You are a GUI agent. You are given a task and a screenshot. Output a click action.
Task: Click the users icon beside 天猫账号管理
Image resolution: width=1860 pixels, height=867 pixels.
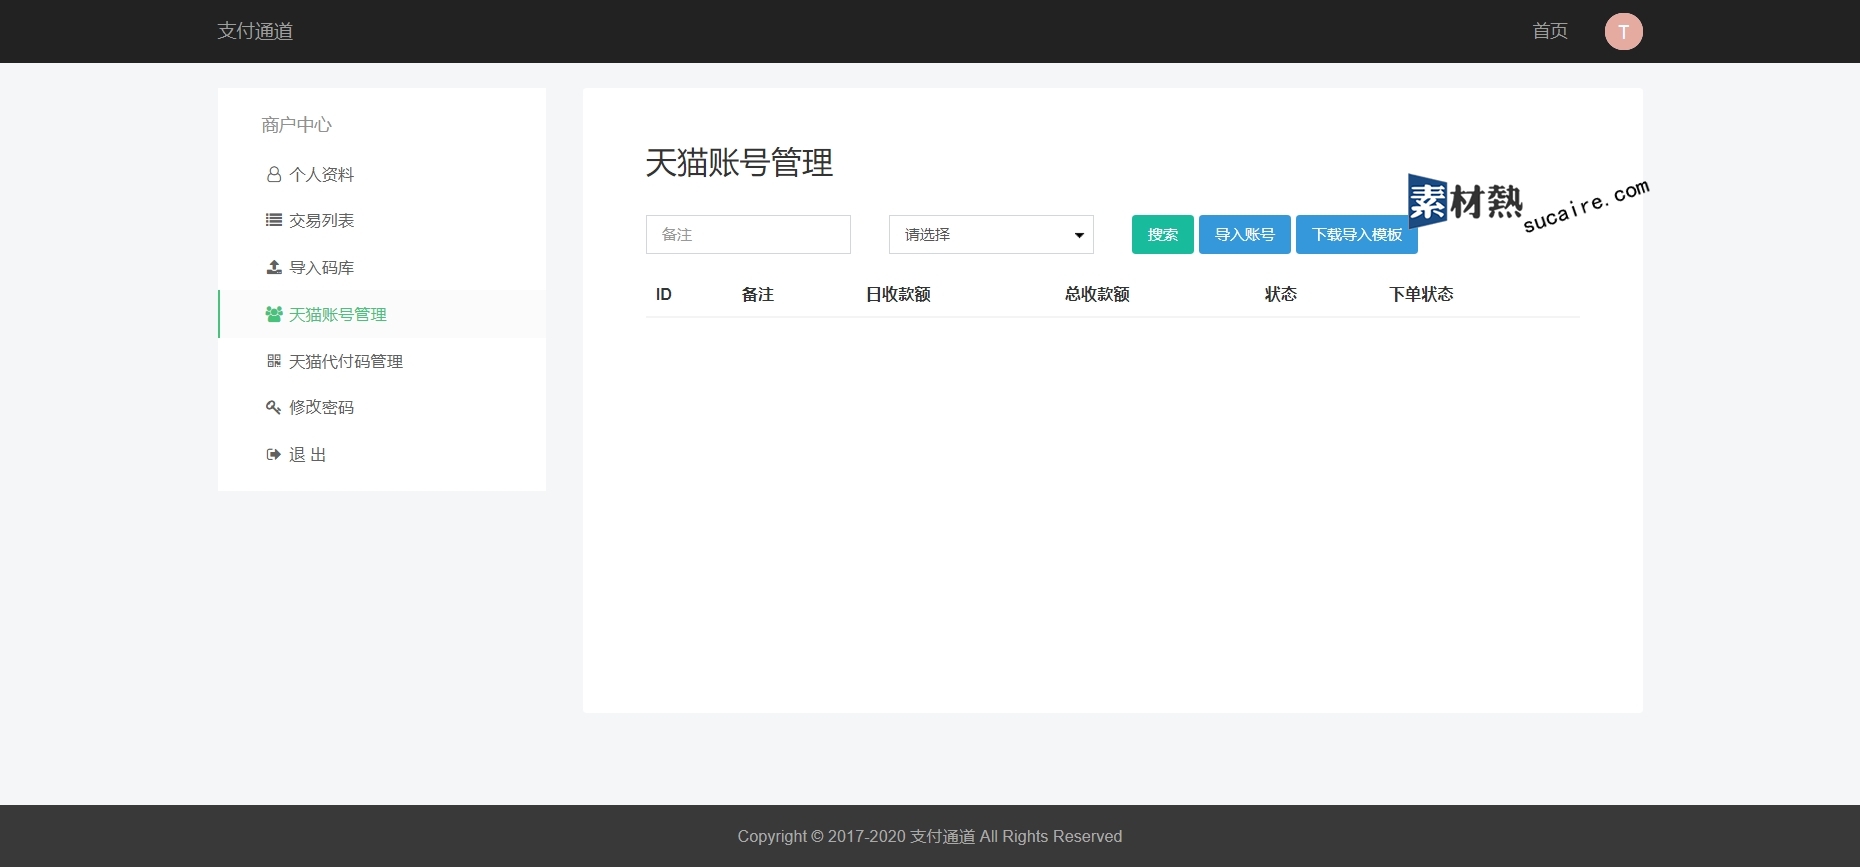point(273,314)
